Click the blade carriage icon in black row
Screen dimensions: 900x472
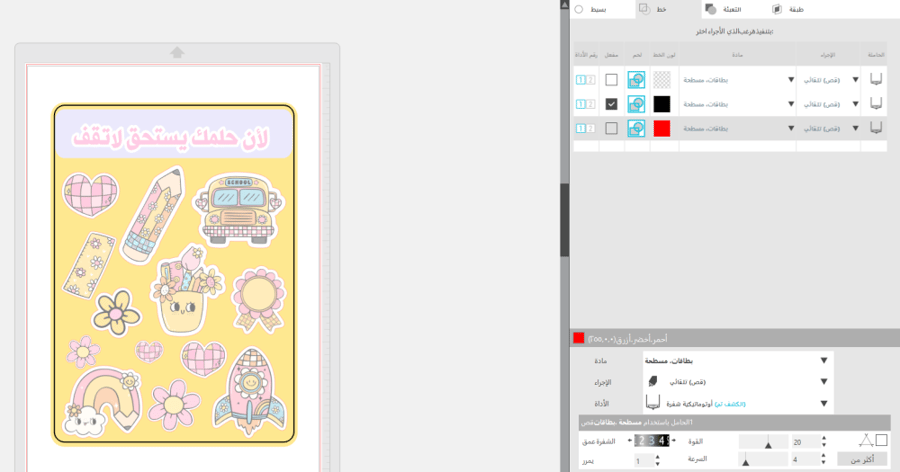click(x=876, y=103)
